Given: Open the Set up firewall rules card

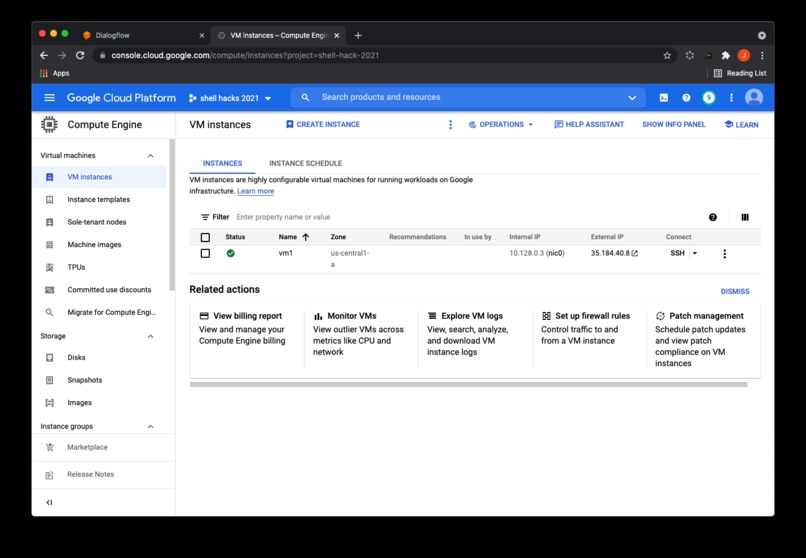Looking at the screenshot, I should pyautogui.click(x=589, y=334).
